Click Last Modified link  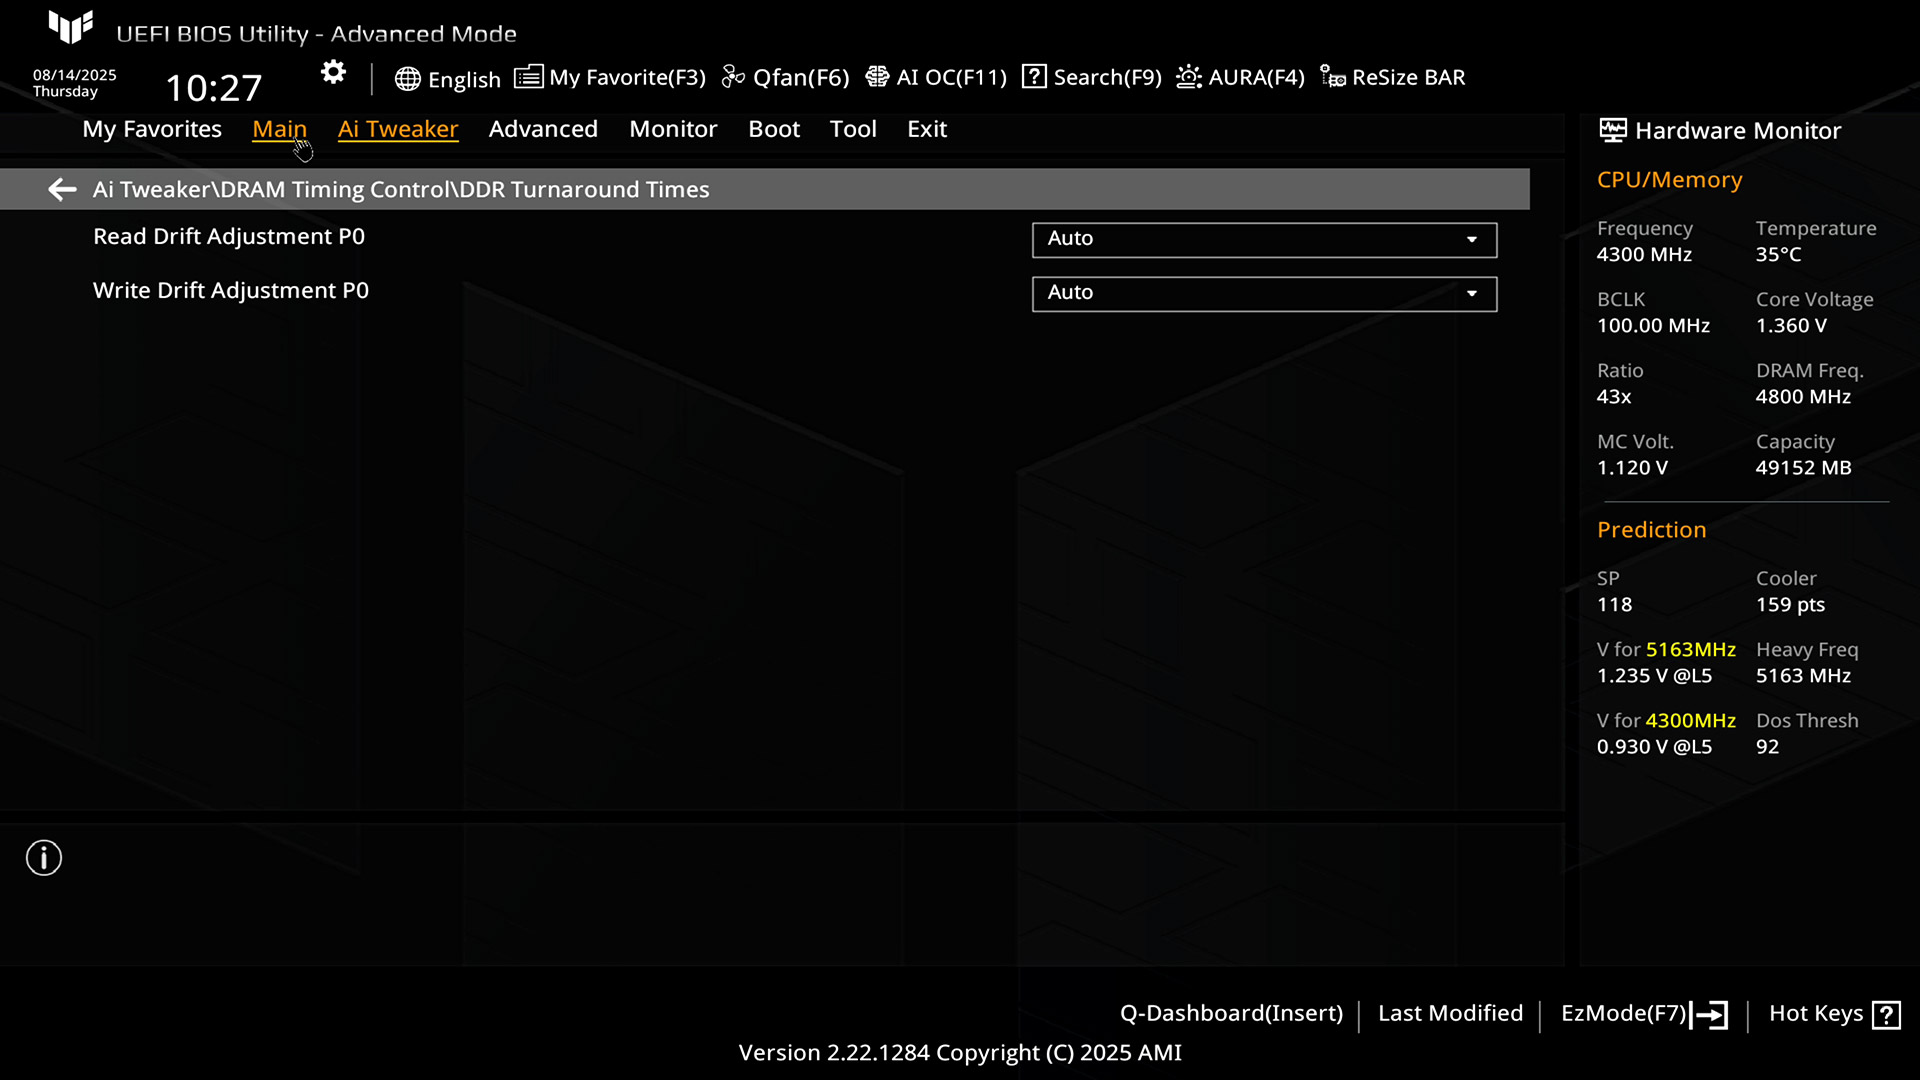[1450, 1013]
